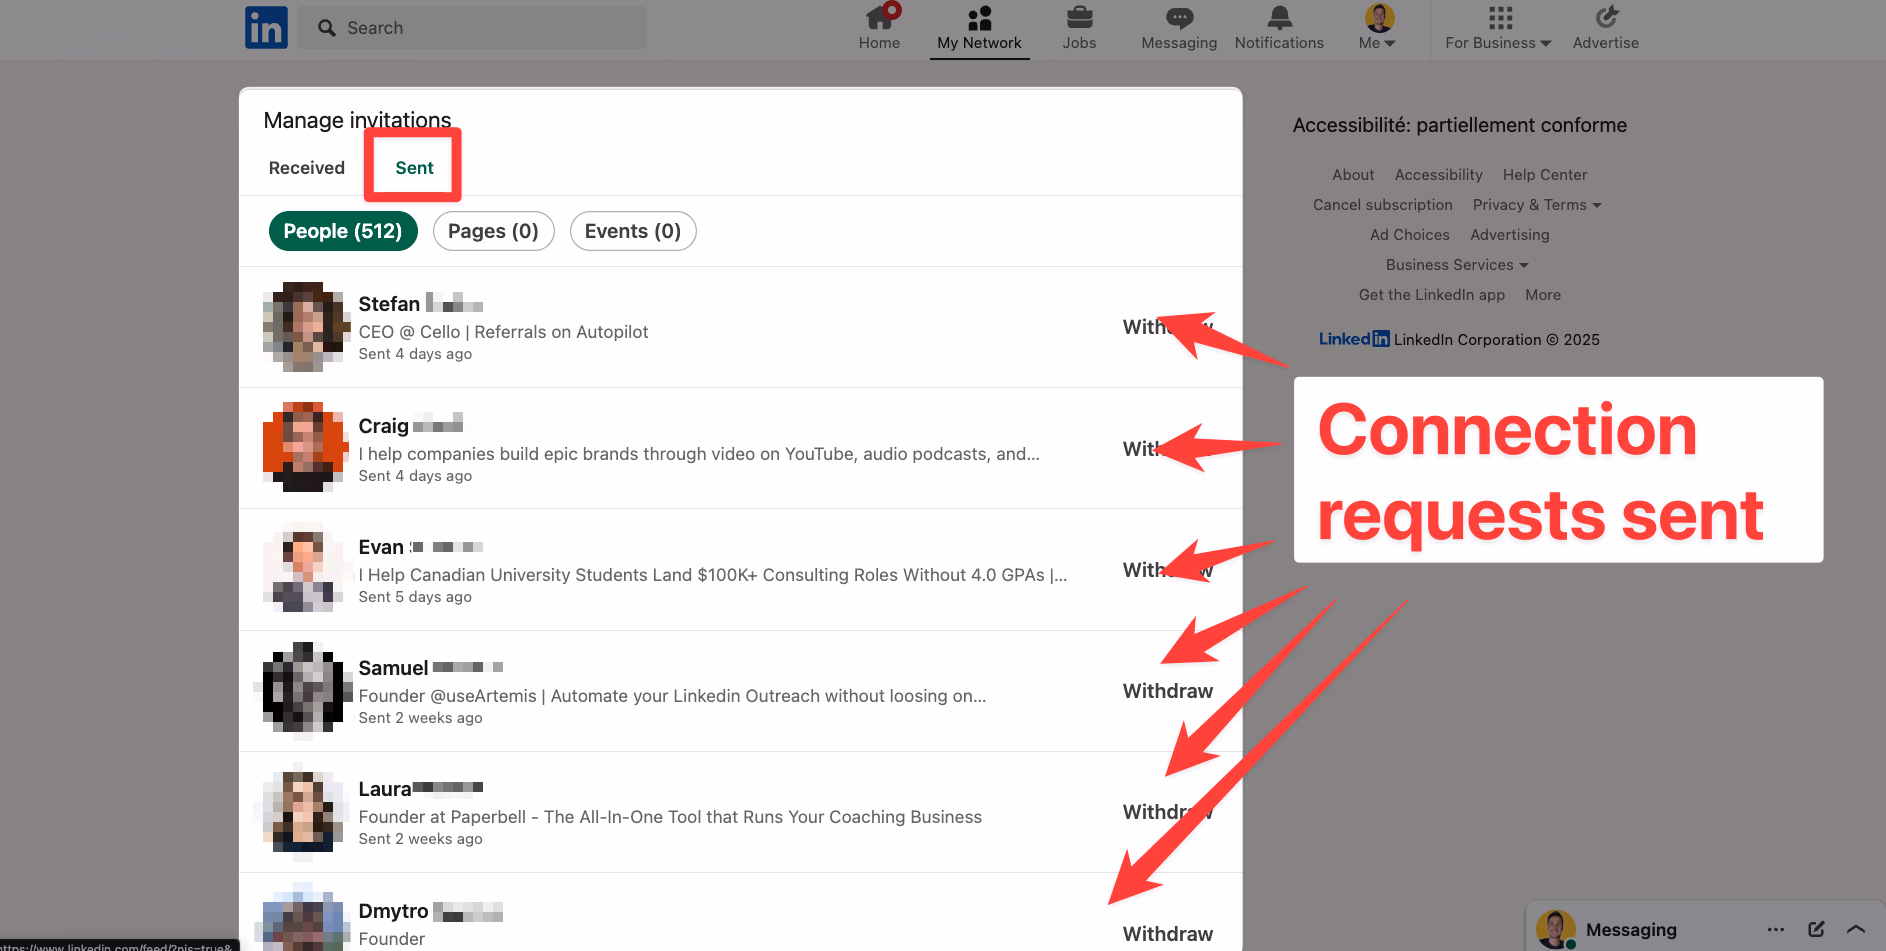Switch to the Received tab
This screenshot has height=951, width=1886.
point(307,168)
